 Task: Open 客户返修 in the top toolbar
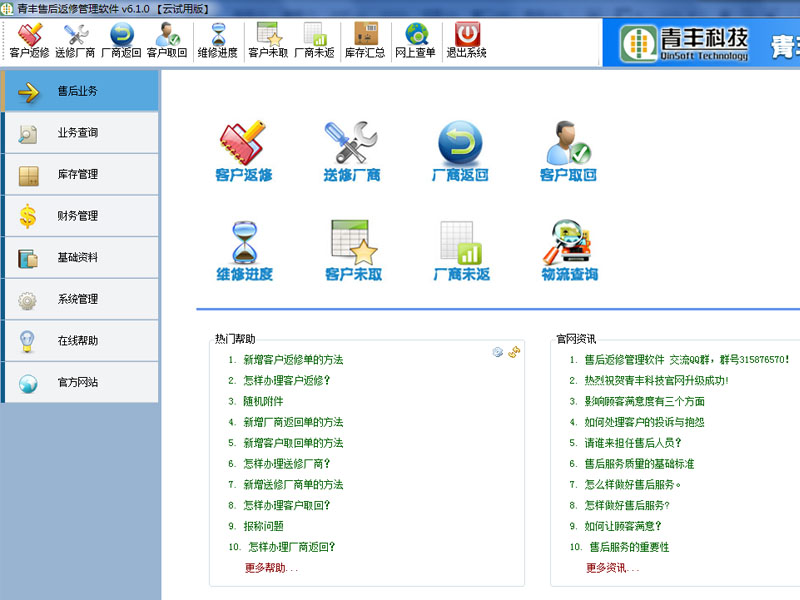(x=29, y=40)
